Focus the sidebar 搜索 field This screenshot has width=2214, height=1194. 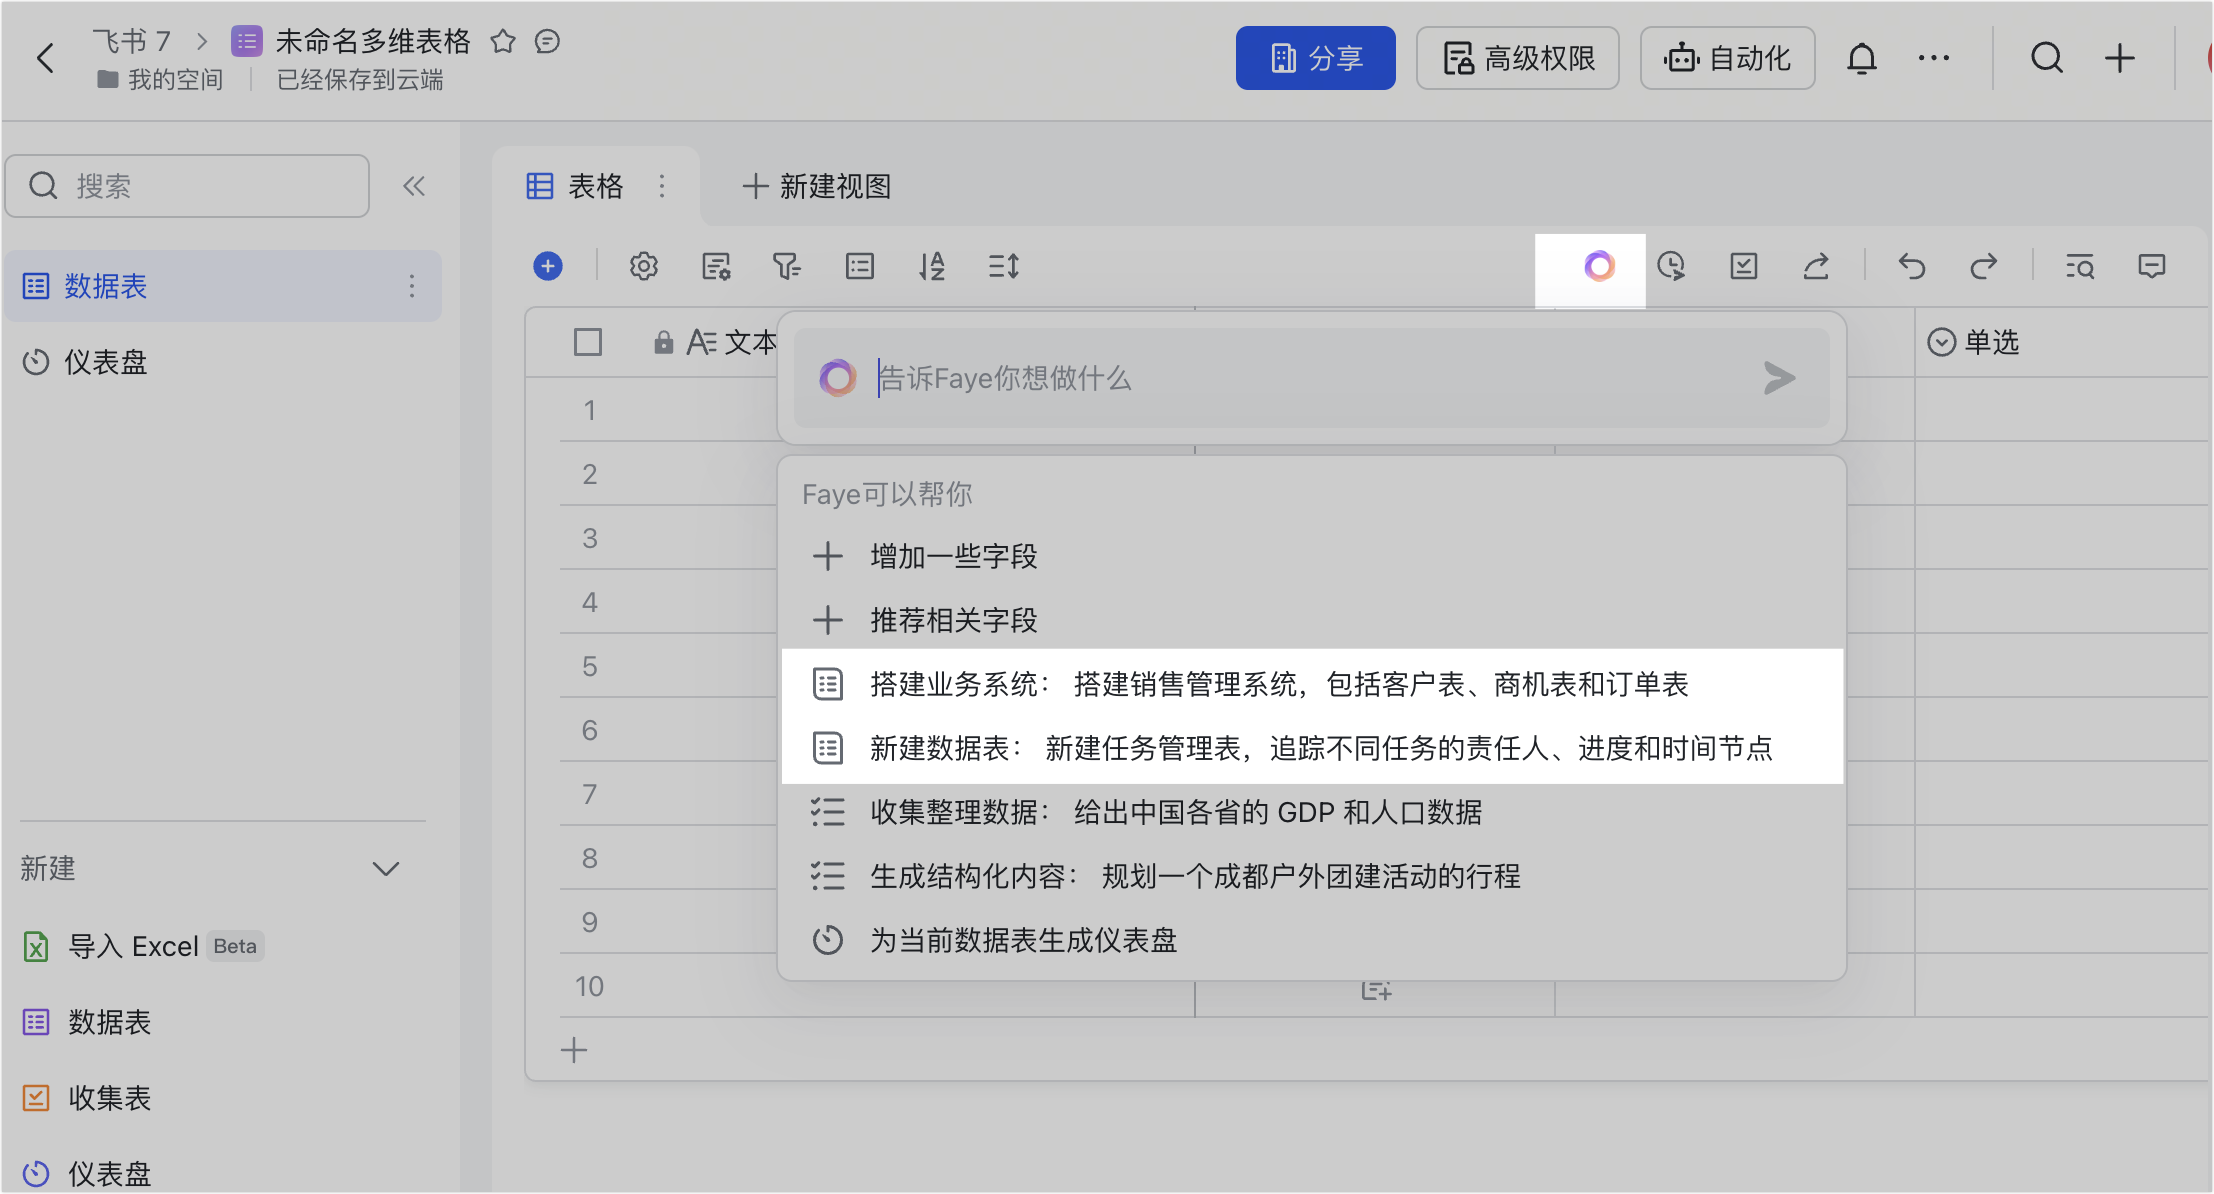point(187,186)
